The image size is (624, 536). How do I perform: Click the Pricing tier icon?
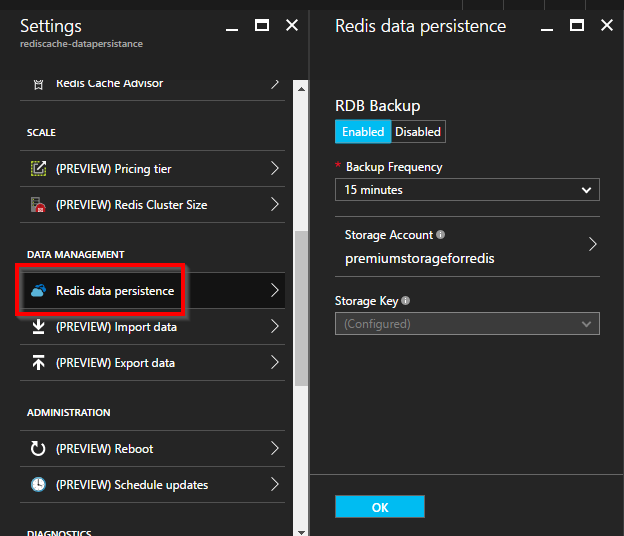click(39, 169)
